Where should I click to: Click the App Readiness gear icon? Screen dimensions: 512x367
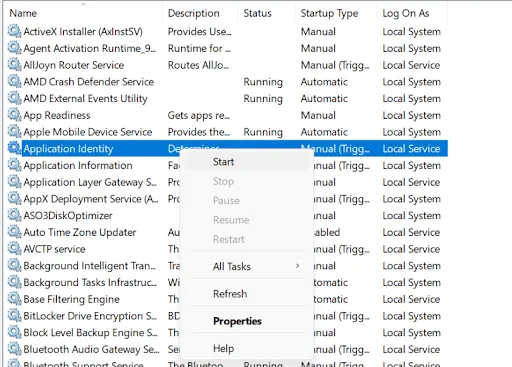pos(14,115)
